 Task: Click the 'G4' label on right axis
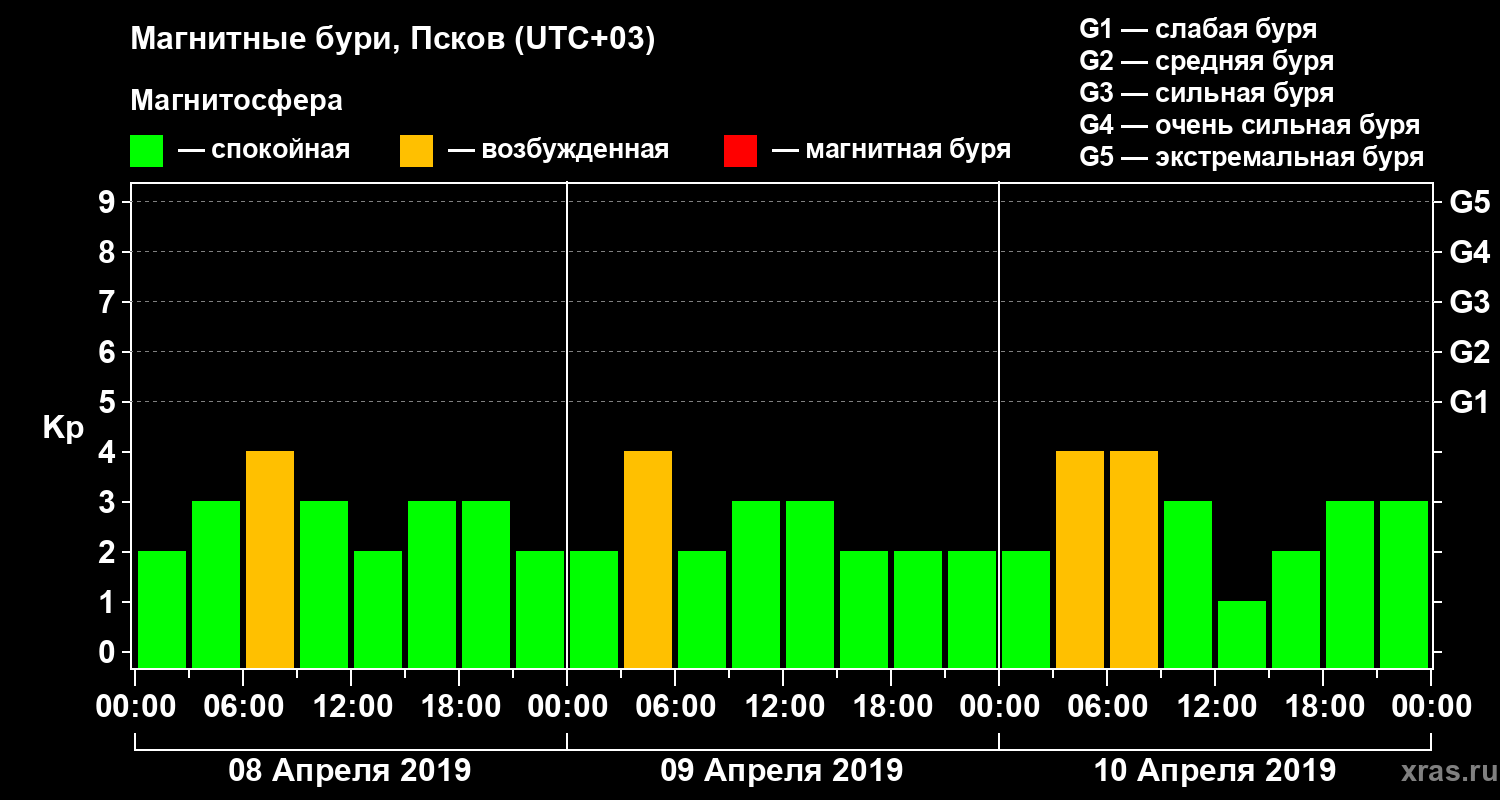1470,253
